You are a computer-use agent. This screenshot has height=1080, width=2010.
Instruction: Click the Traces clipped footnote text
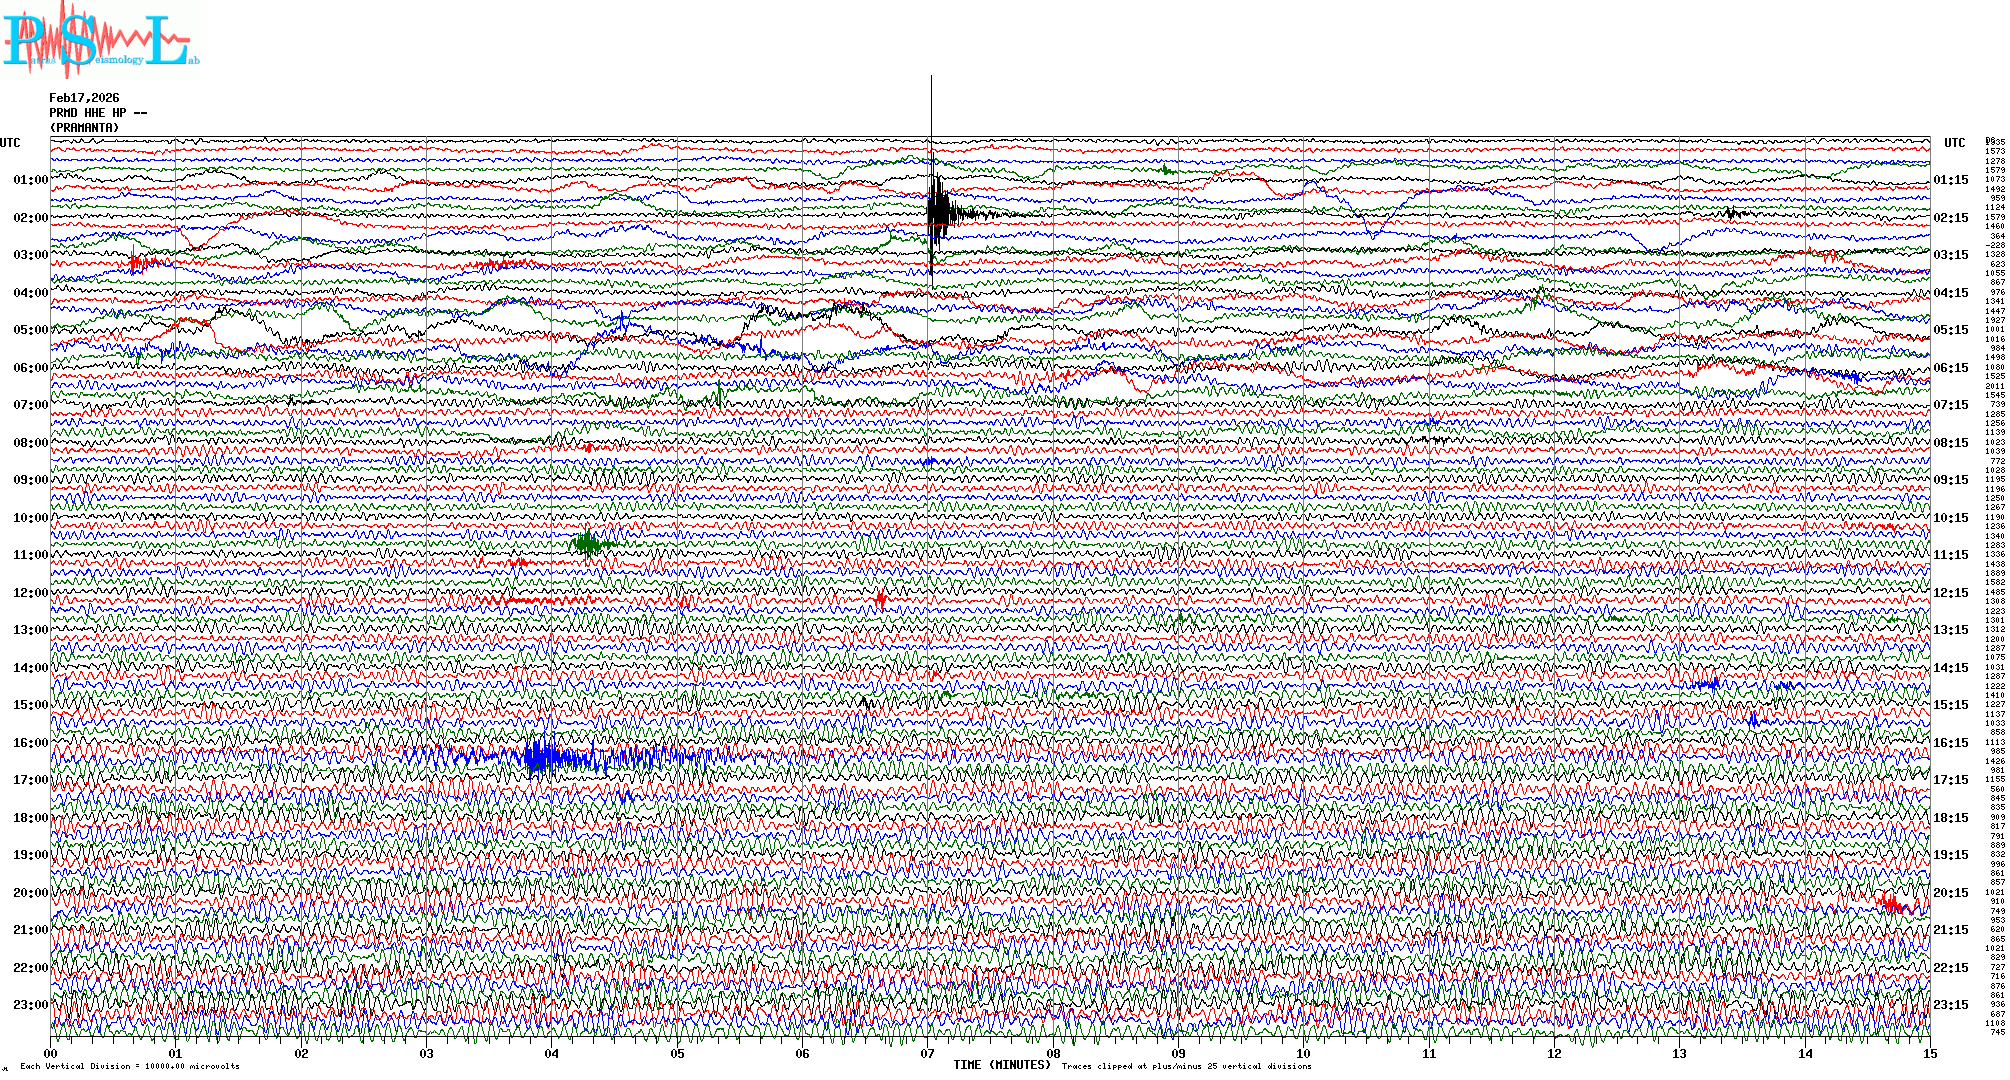pyautogui.click(x=1186, y=1066)
